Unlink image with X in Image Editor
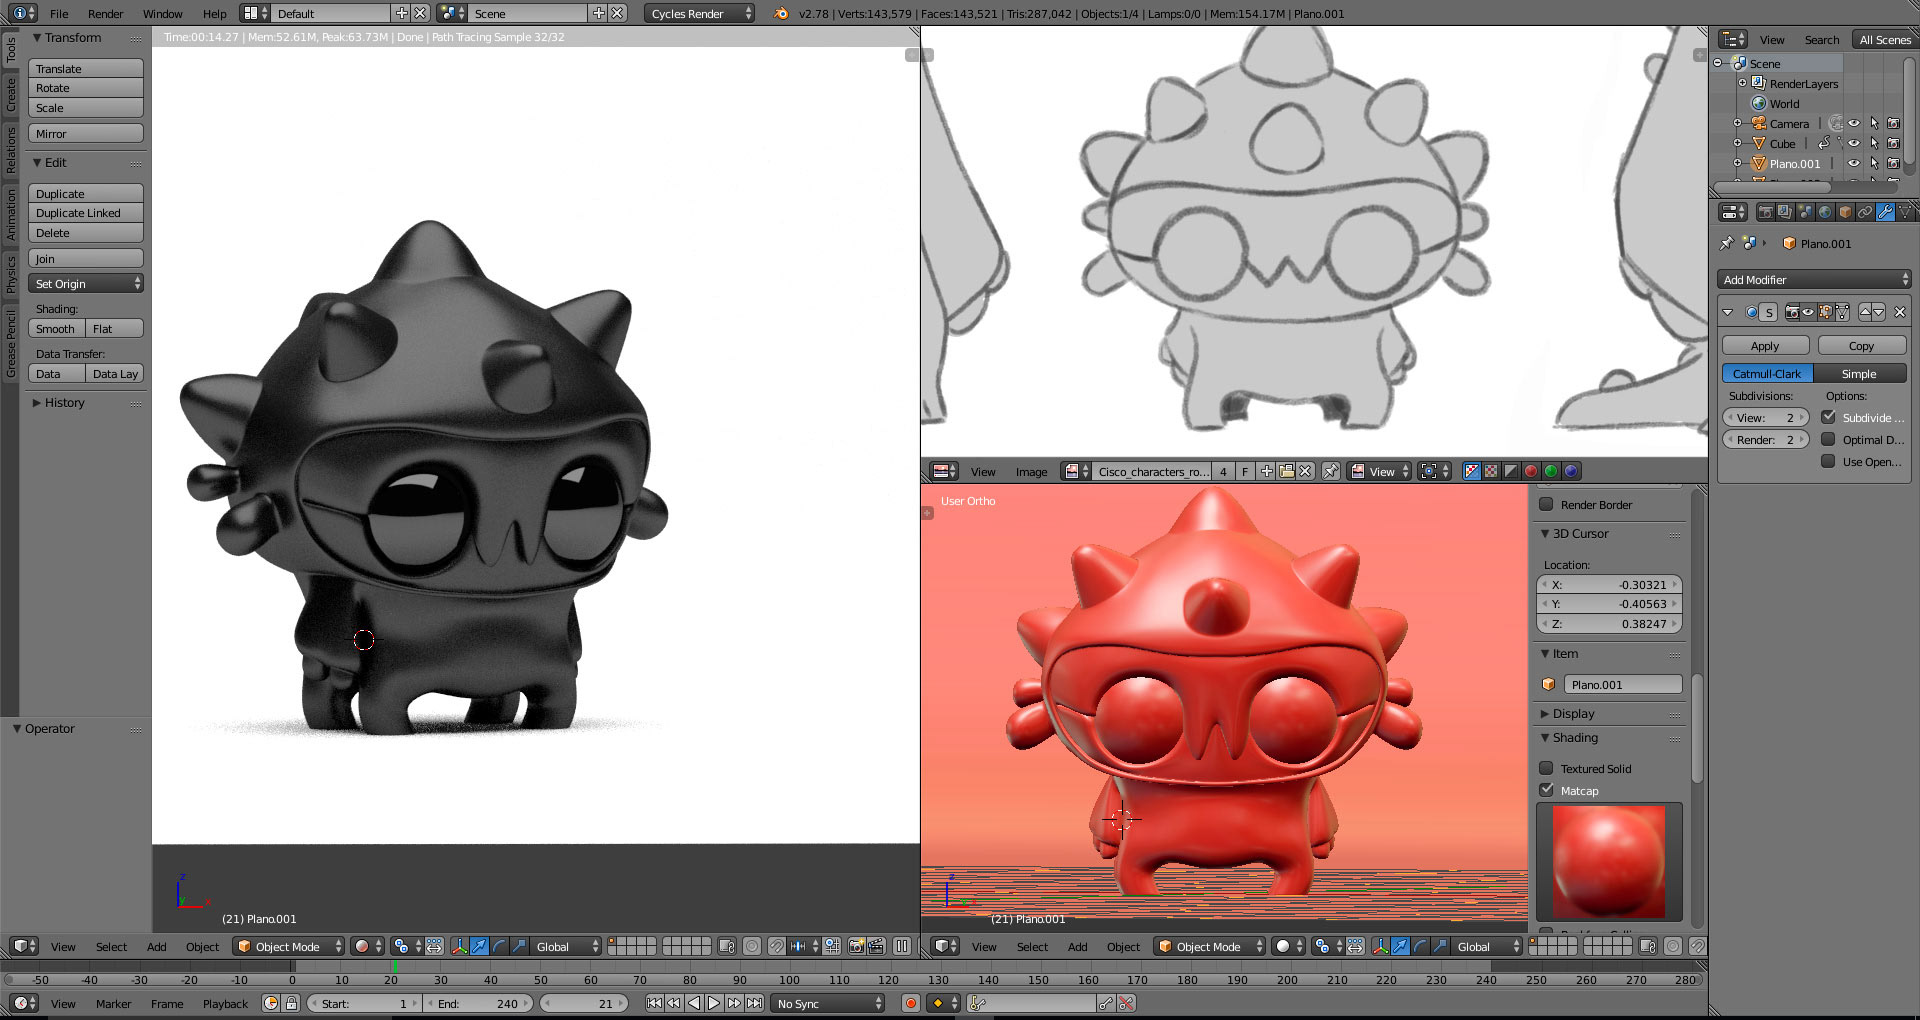 1306,471
